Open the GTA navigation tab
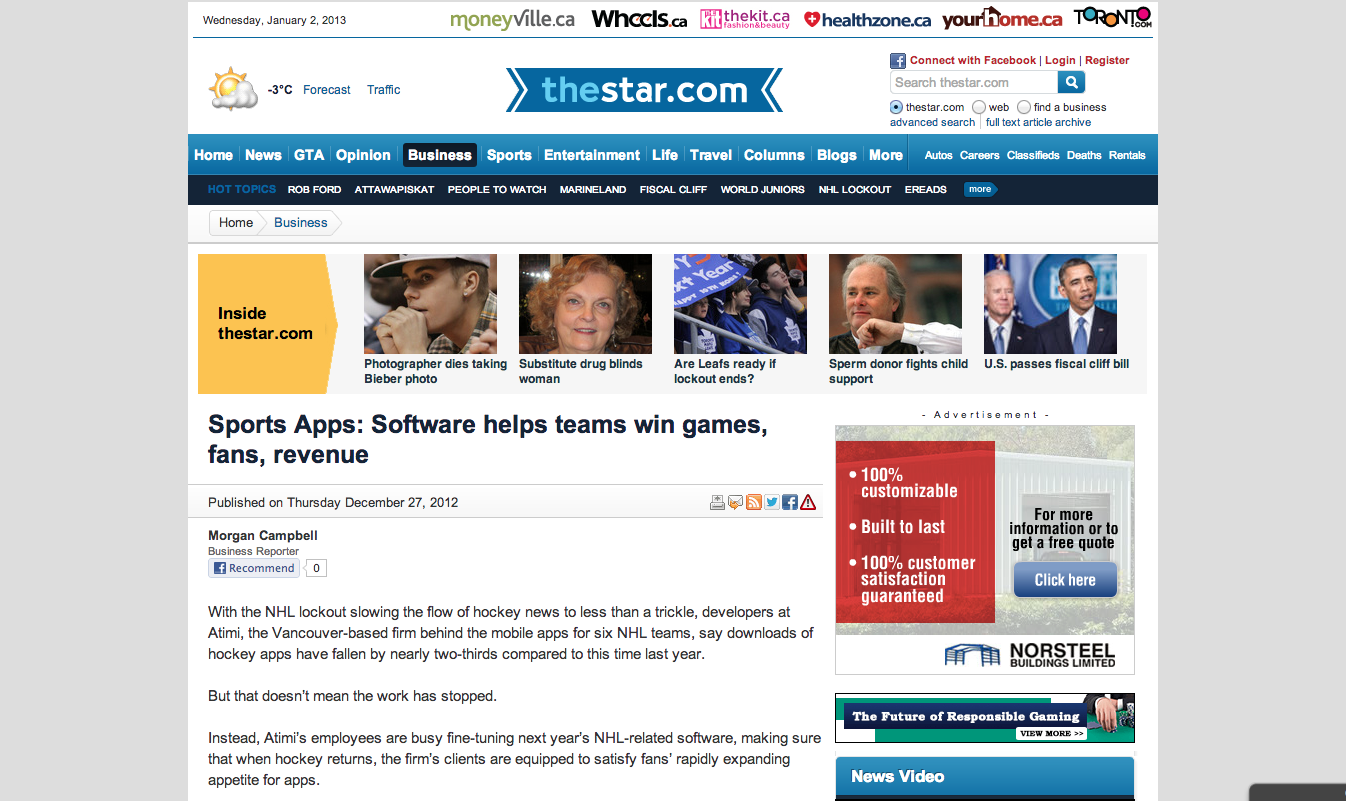Viewport: 1346px width, 801px height. (309, 155)
